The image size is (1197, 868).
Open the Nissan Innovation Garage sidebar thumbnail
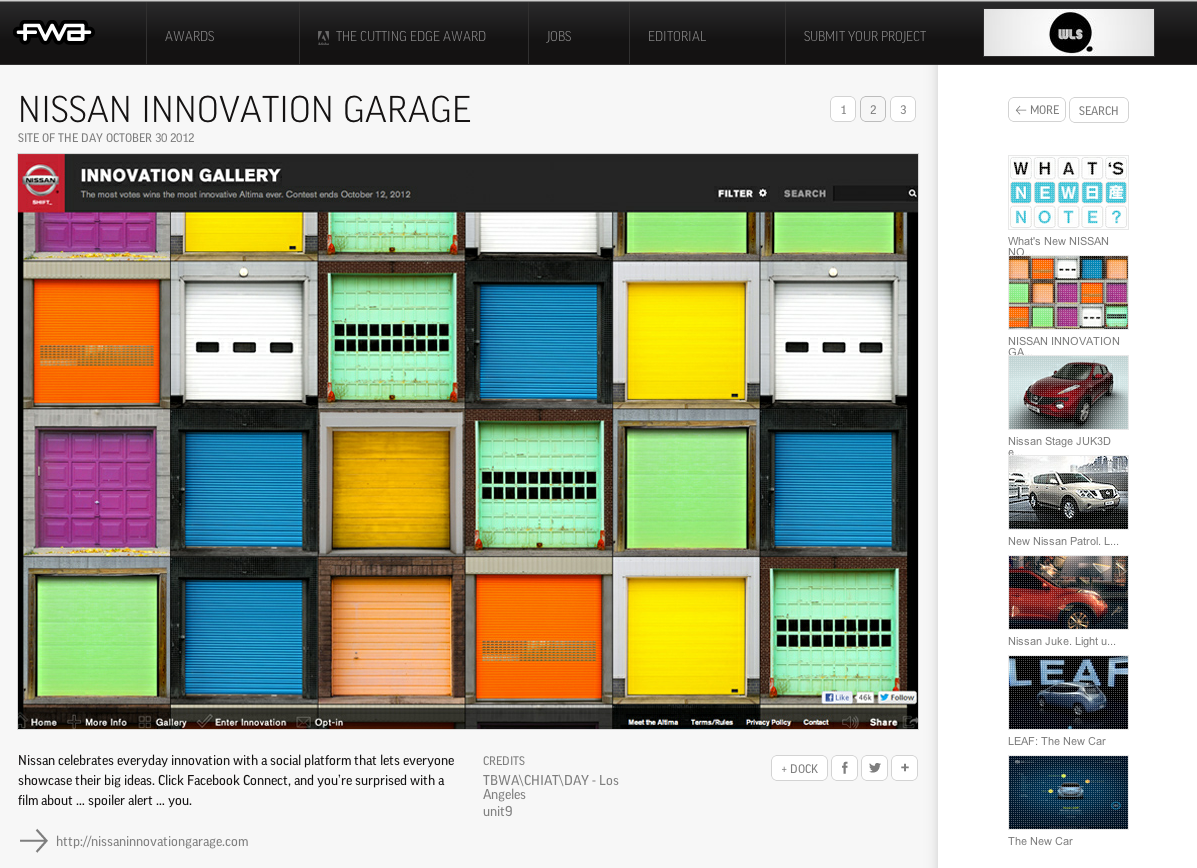(x=1068, y=292)
